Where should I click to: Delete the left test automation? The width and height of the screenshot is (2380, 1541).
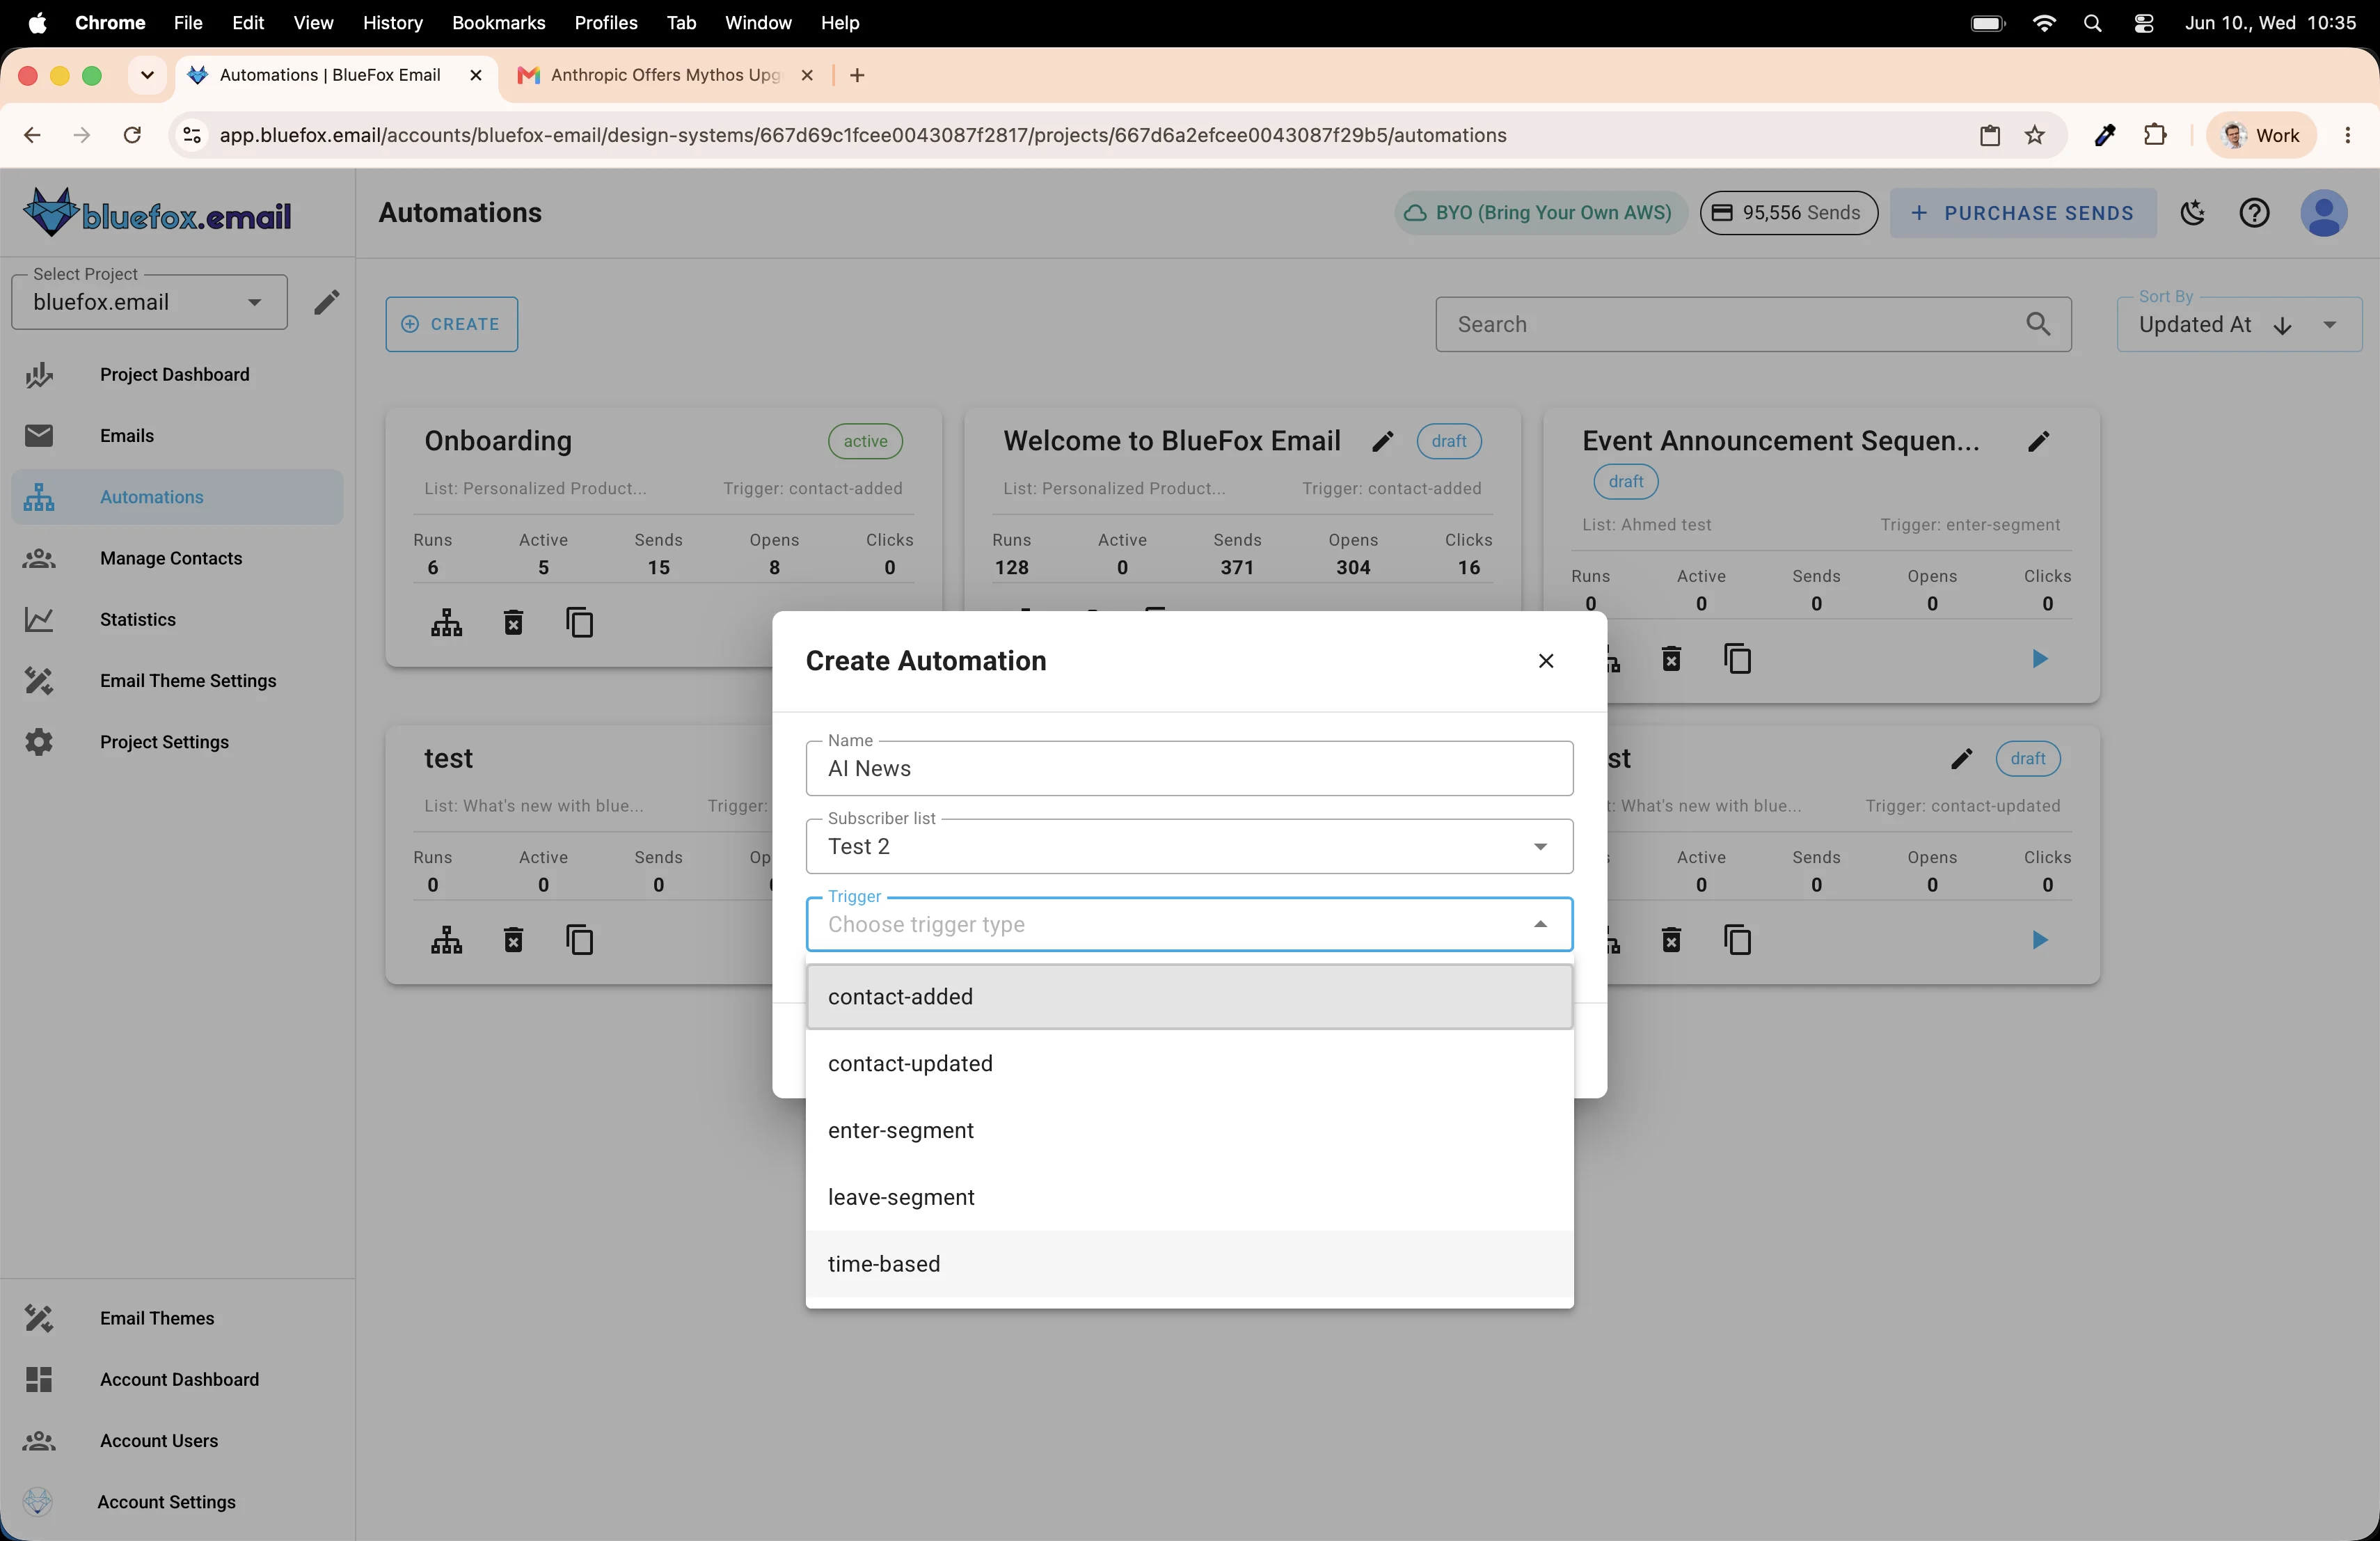(x=513, y=940)
